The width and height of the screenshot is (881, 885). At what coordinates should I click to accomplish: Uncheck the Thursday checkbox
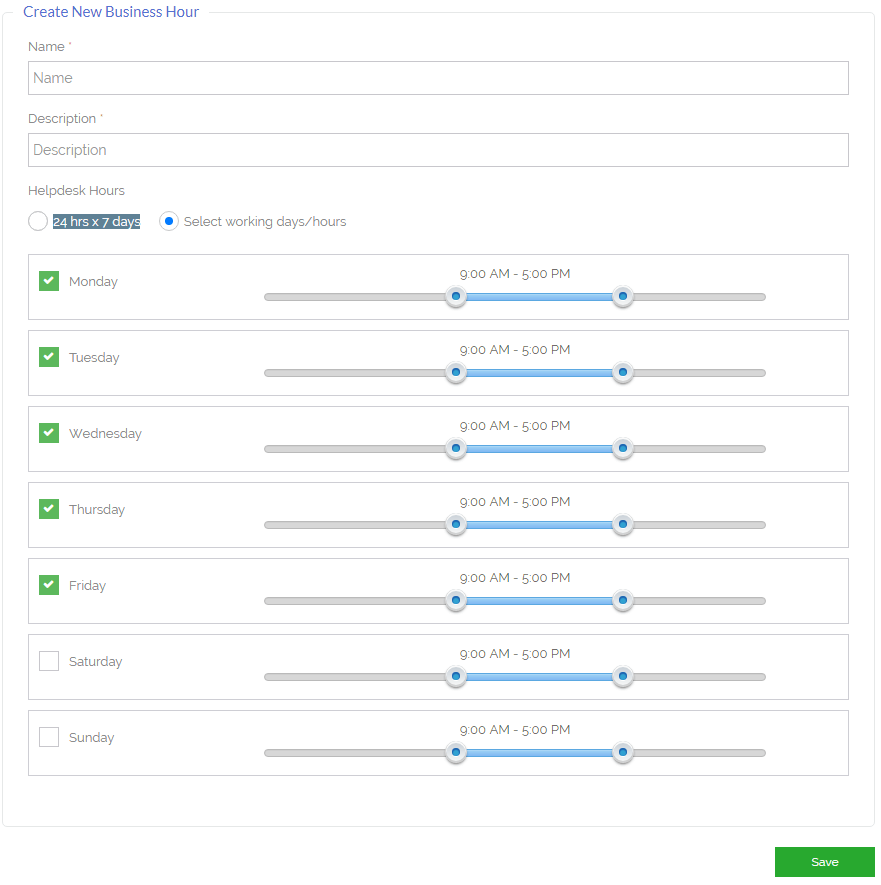pos(49,509)
